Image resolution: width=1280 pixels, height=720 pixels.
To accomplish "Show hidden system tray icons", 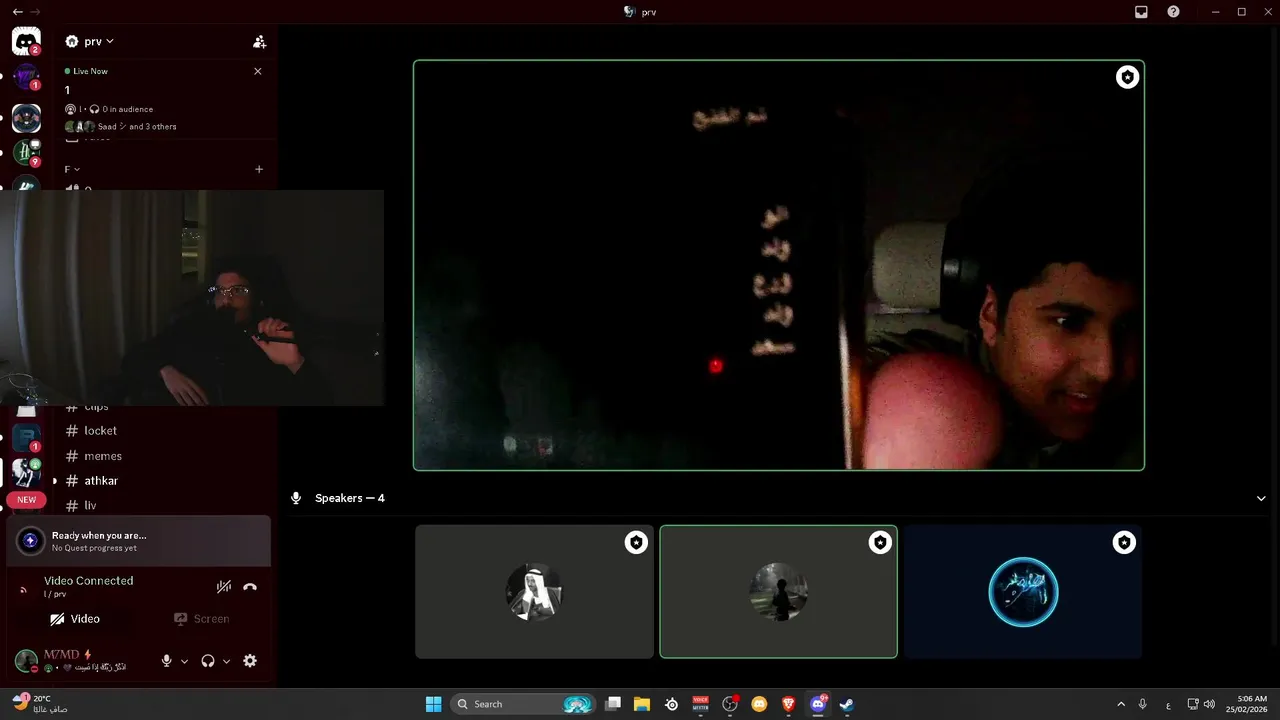I will [1121, 704].
